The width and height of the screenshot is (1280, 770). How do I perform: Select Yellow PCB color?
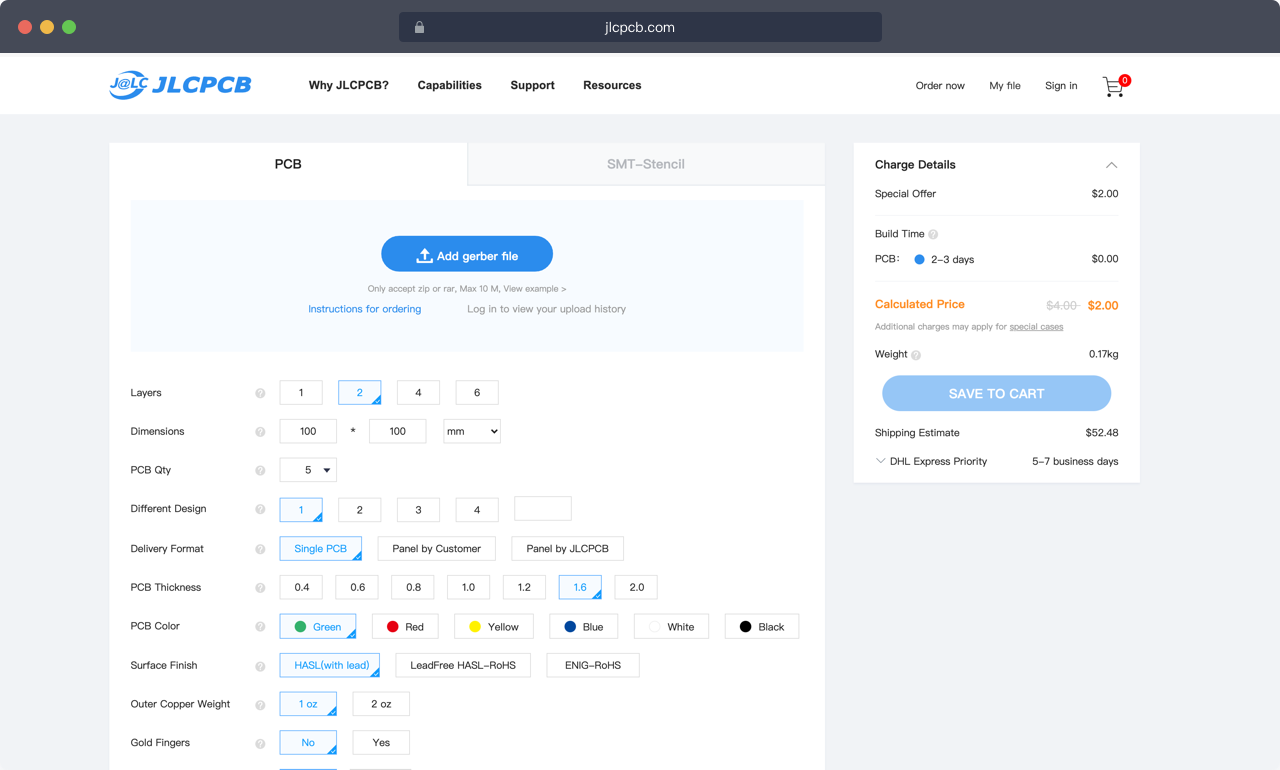click(x=494, y=626)
